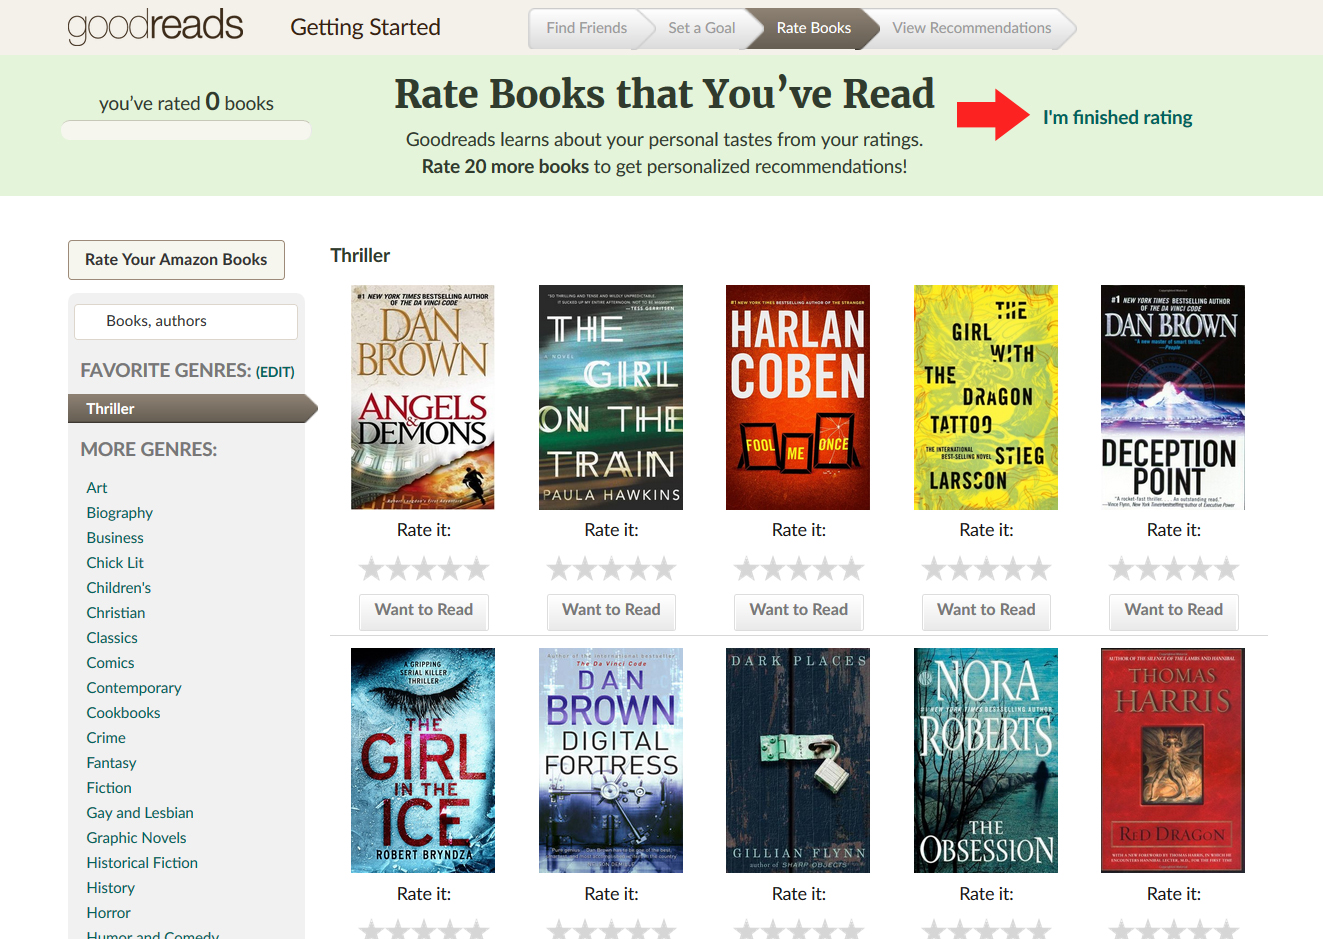Open the Historical Fiction genre

point(142,863)
